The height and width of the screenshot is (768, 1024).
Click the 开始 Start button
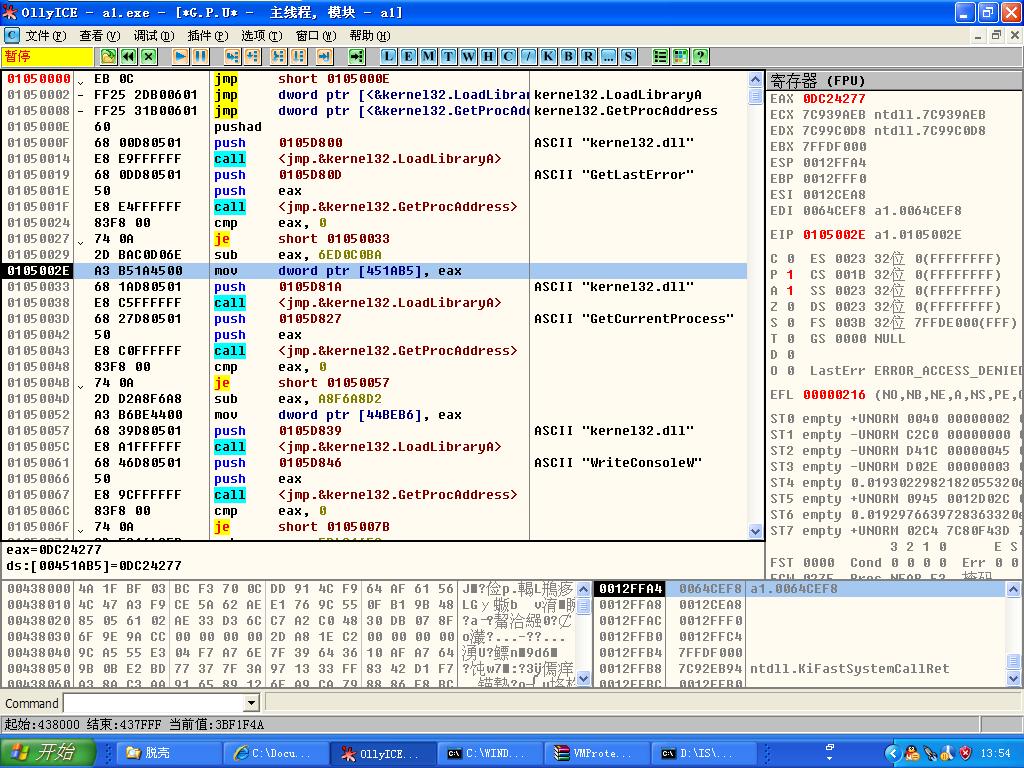coord(48,753)
